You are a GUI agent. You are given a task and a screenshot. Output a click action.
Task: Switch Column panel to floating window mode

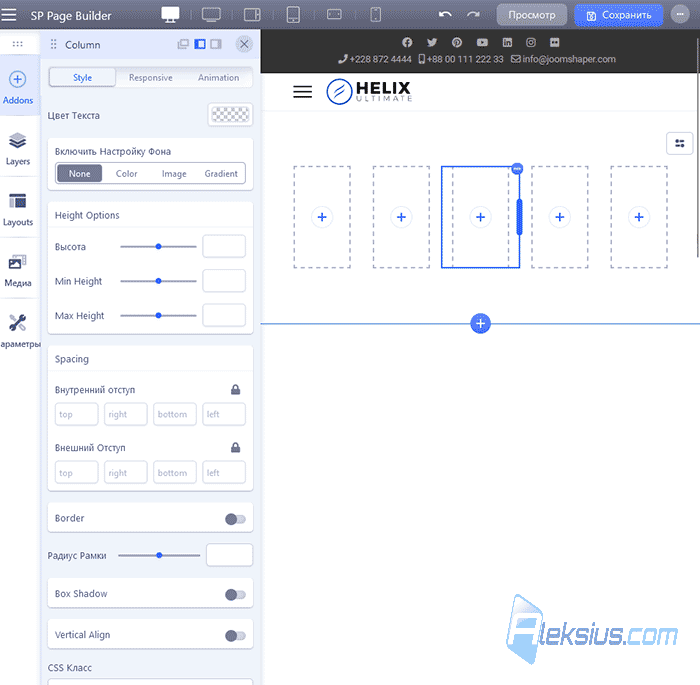pyautogui.click(x=183, y=44)
